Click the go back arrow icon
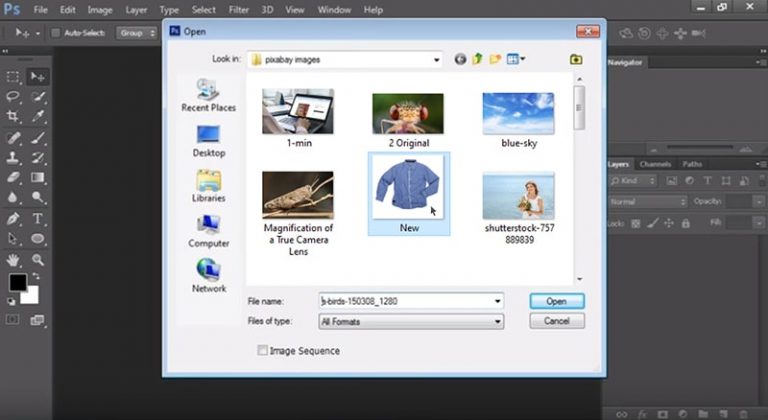The width and height of the screenshot is (768, 420). pos(461,59)
